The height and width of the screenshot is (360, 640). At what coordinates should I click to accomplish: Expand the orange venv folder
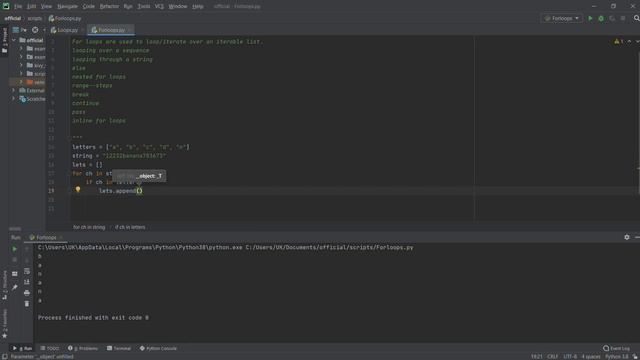21,82
